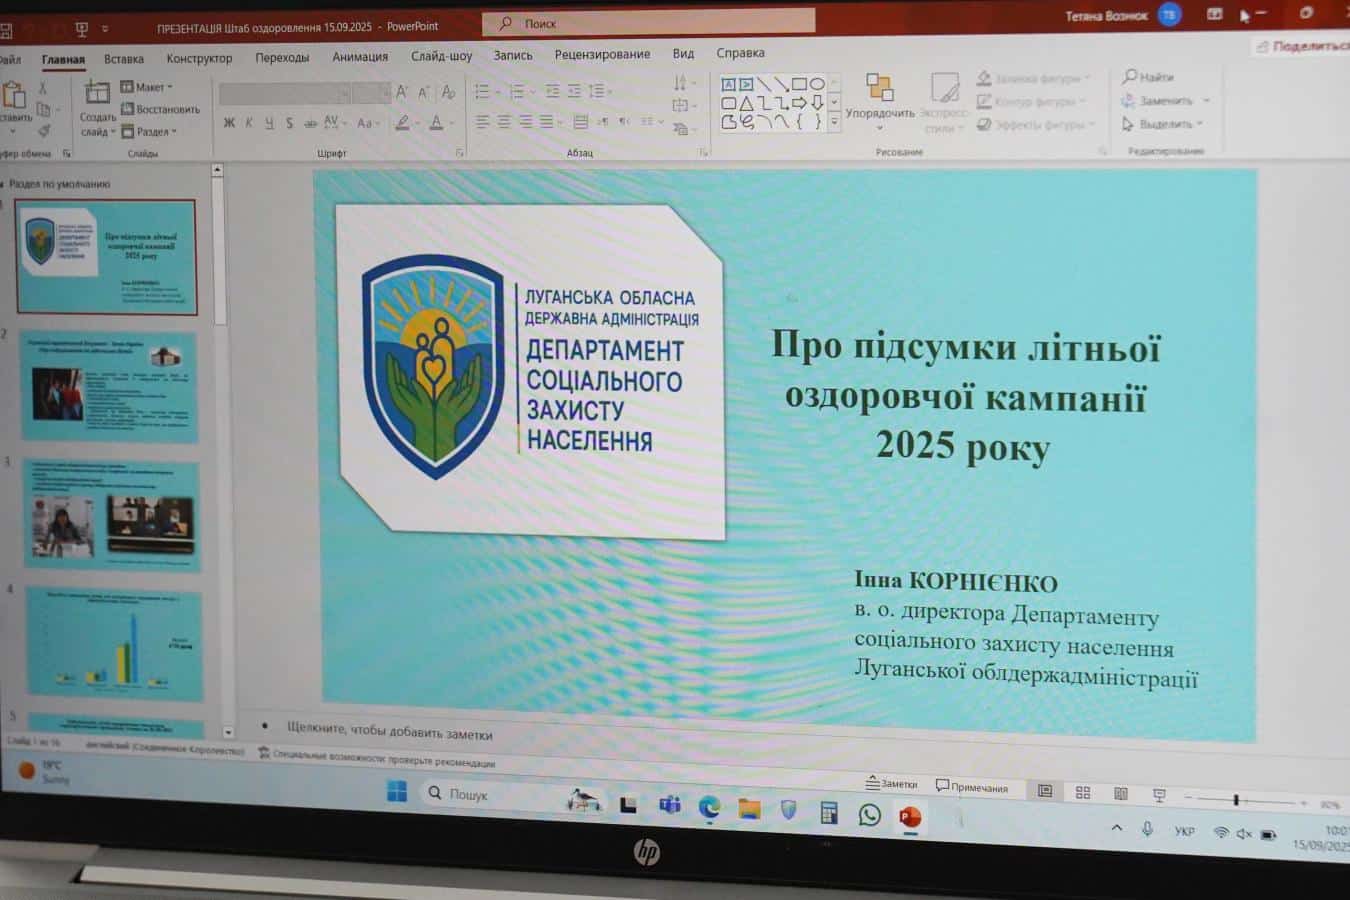Open the Ribbon Display Options button

(x=1215, y=14)
